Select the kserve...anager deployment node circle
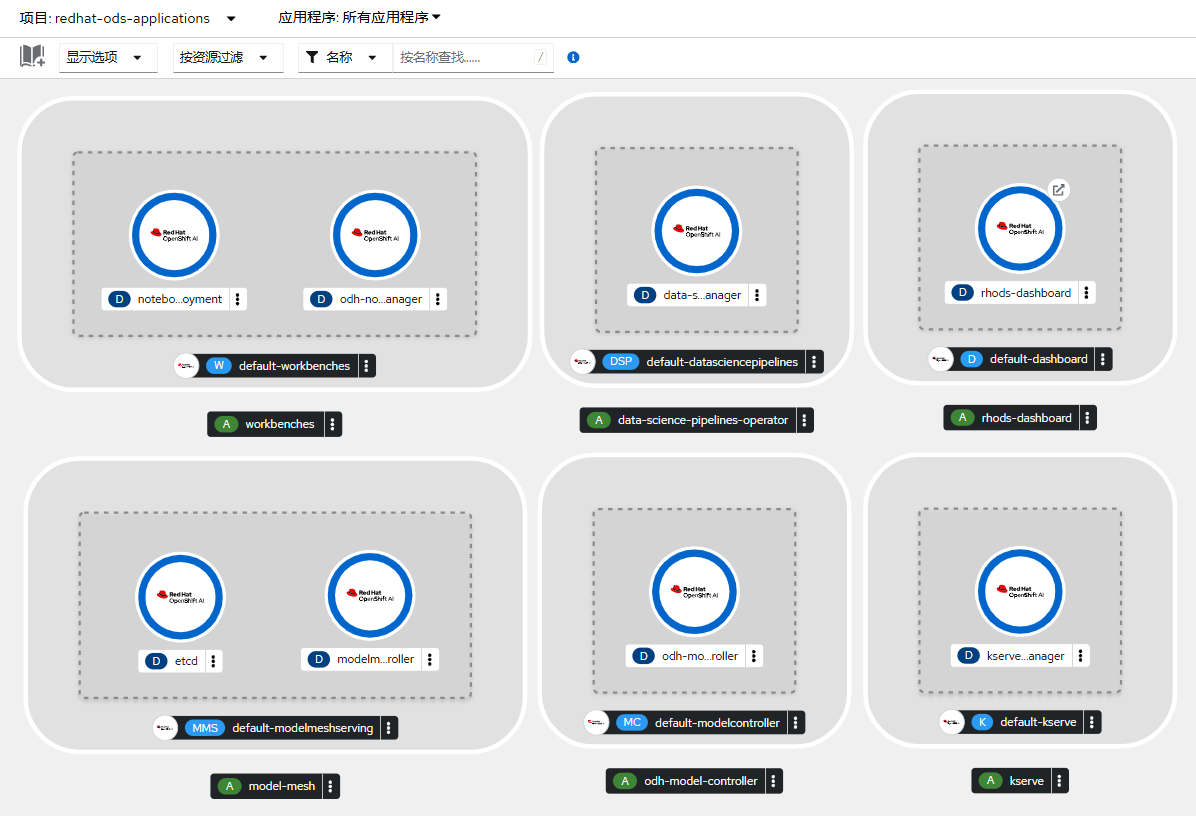1196x816 pixels. (x=1021, y=591)
